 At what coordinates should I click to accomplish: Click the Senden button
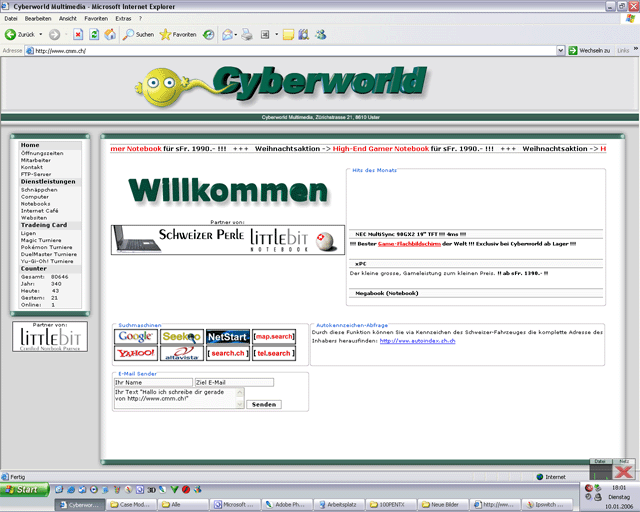[264, 404]
